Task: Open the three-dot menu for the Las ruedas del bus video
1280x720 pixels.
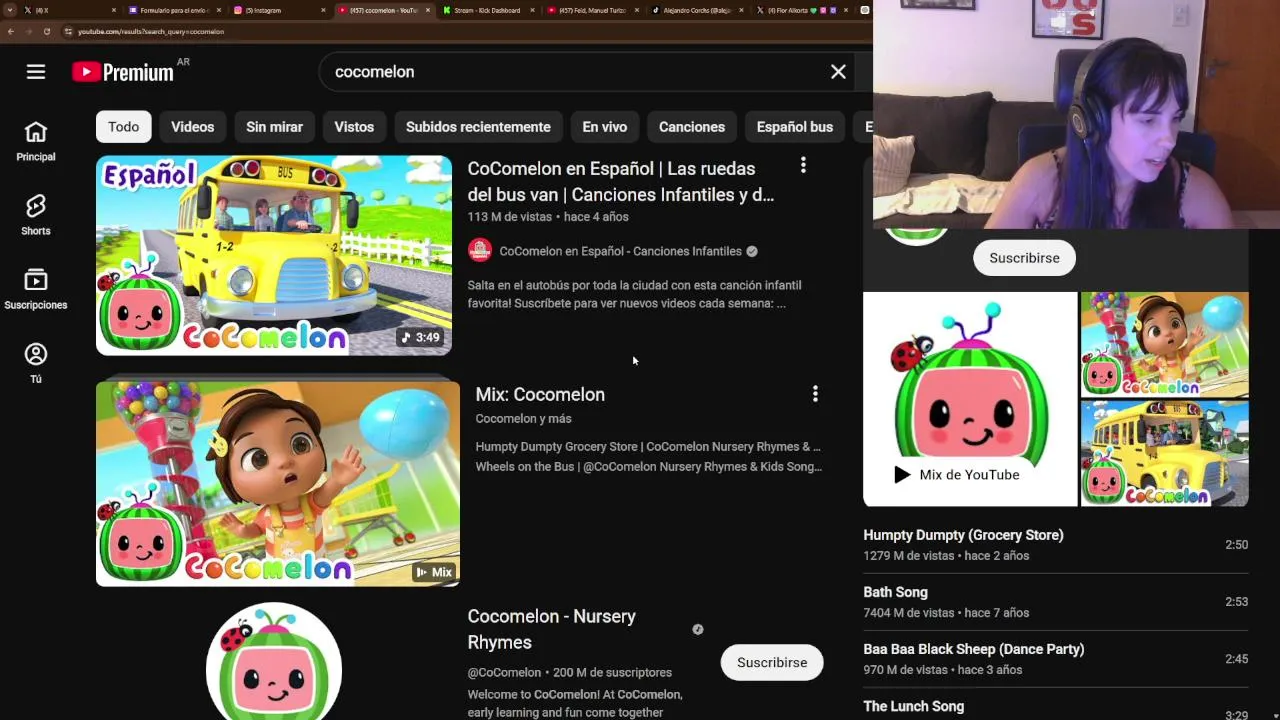Action: 803,166
